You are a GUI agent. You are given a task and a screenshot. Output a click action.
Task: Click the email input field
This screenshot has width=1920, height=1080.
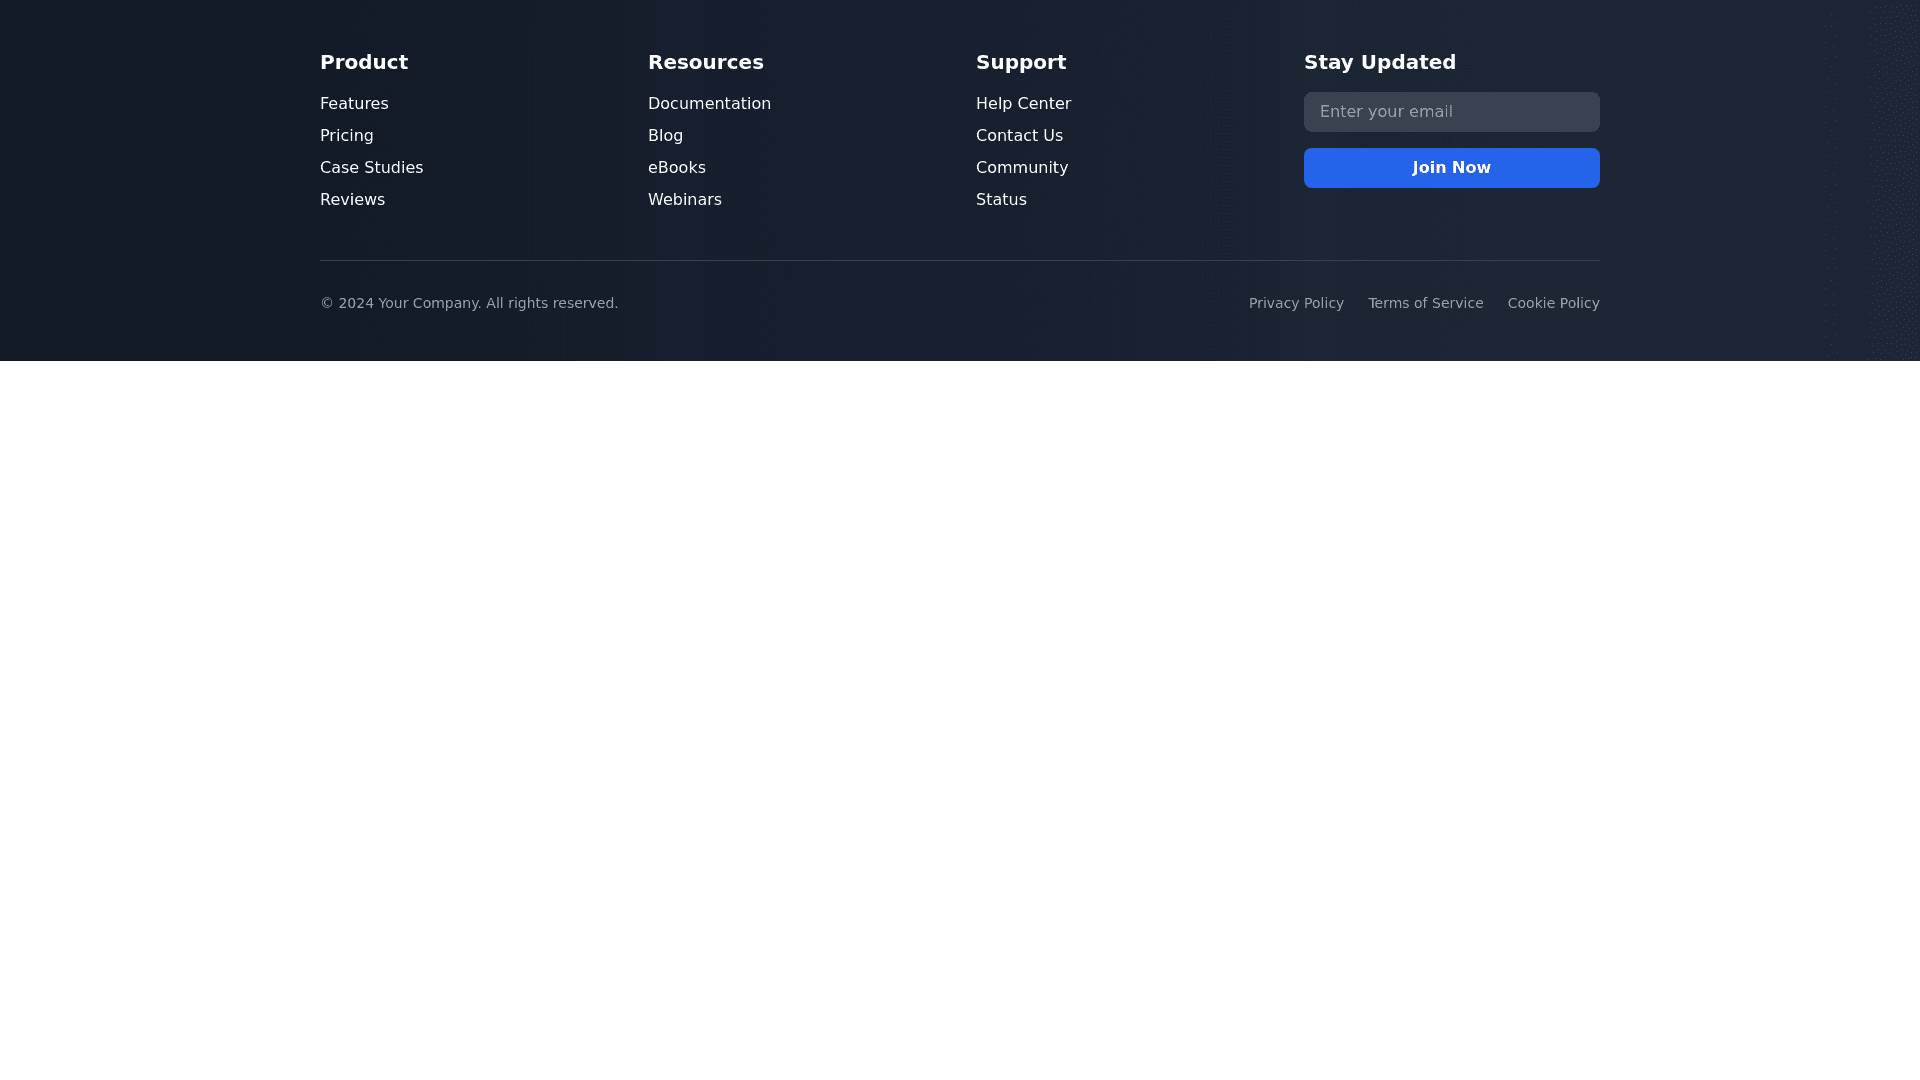click(1451, 112)
